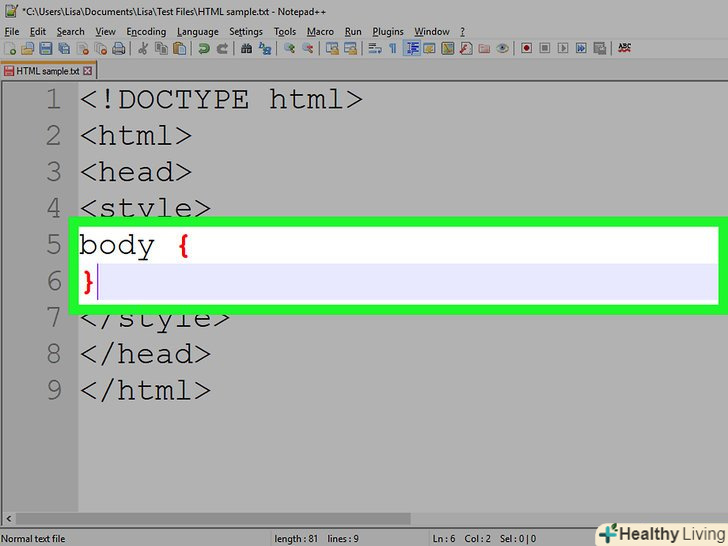Click the </html> text on line 9

(145, 390)
